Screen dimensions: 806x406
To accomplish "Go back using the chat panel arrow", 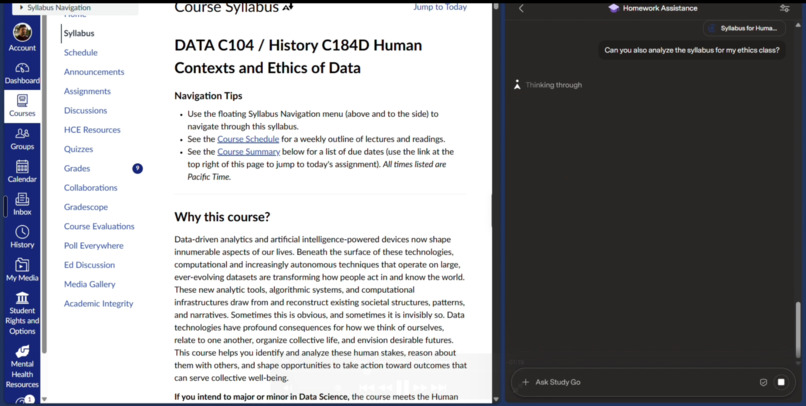I will (521, 8).
